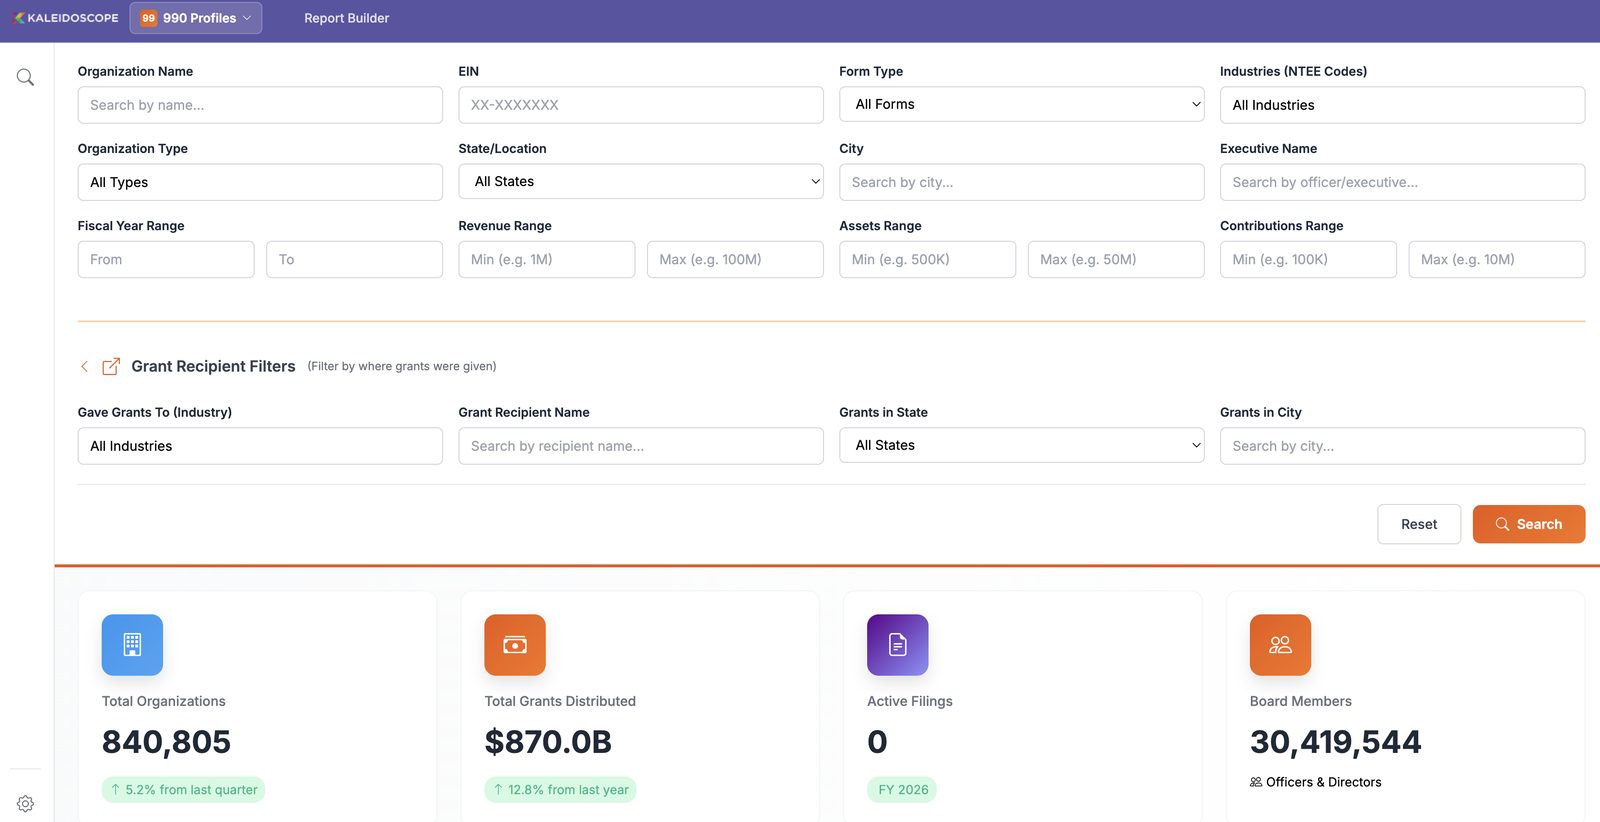This screenshot has height=822, width=1600.
Task: Focus the Executive Name search field
Action: point(1402,182)
